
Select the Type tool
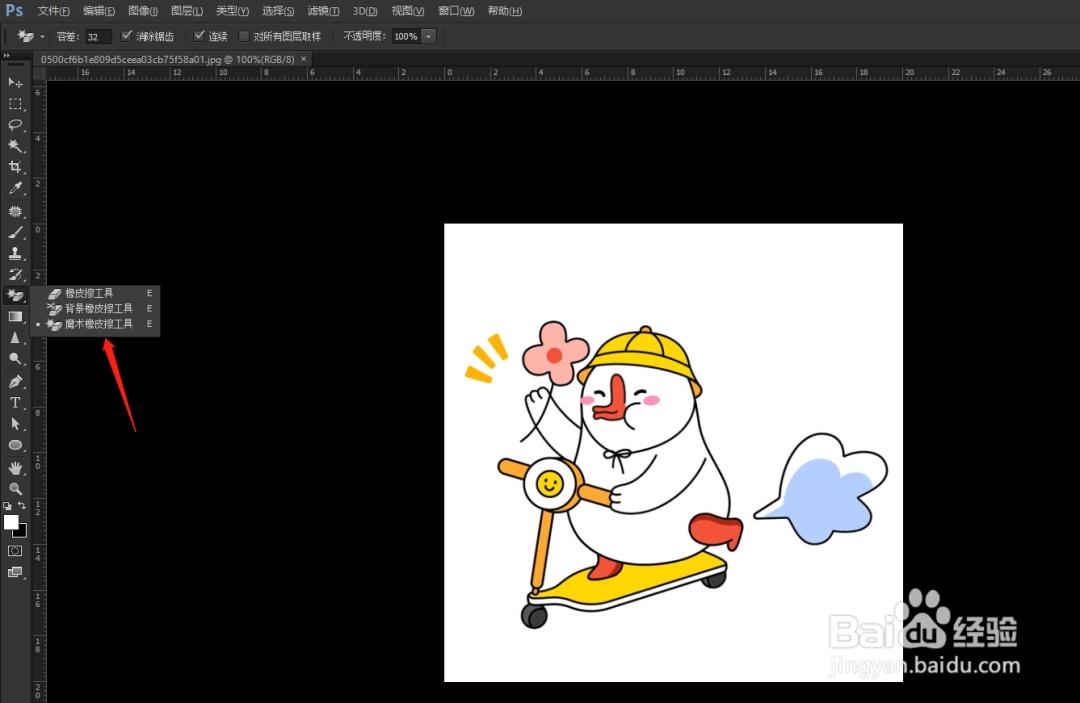pos(15,403)
